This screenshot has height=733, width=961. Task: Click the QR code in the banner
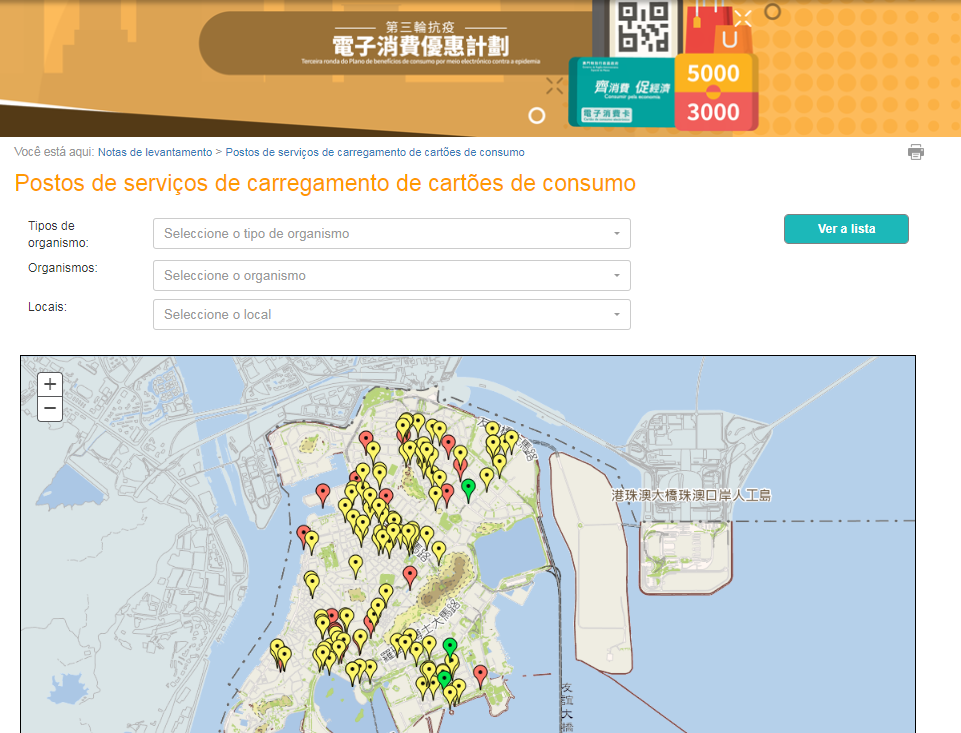point(644,27)
